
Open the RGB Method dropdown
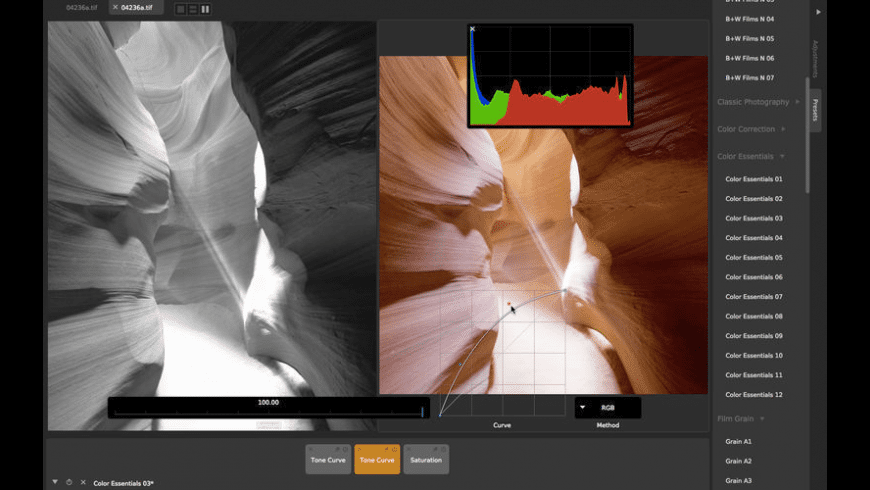click(x=607, y=408)
